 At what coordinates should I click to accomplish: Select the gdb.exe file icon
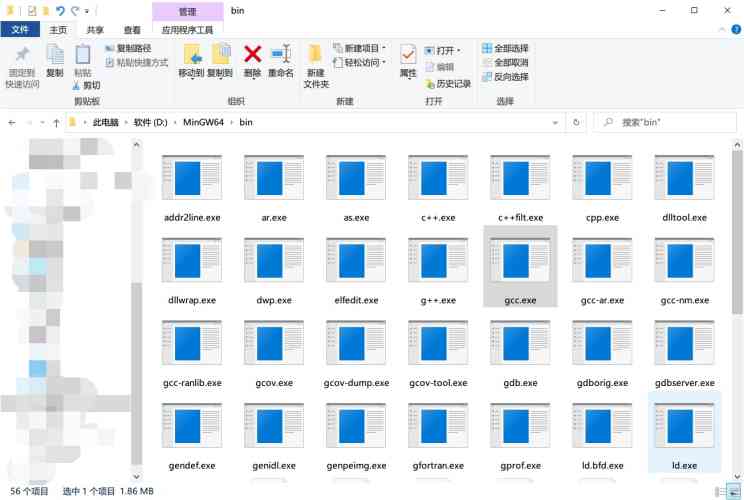(x=520, y=343)
